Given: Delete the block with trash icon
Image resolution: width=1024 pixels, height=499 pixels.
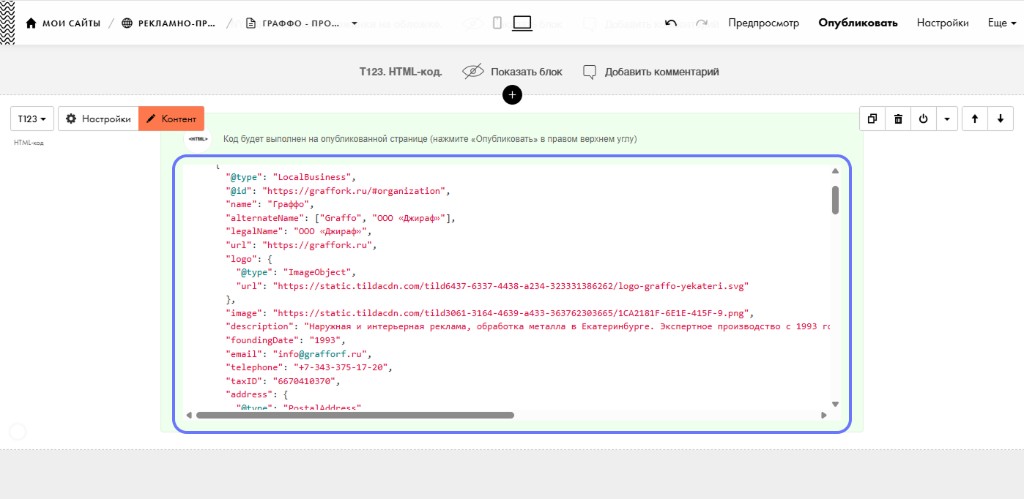Looking at the screenshot, I should (898, 119).
